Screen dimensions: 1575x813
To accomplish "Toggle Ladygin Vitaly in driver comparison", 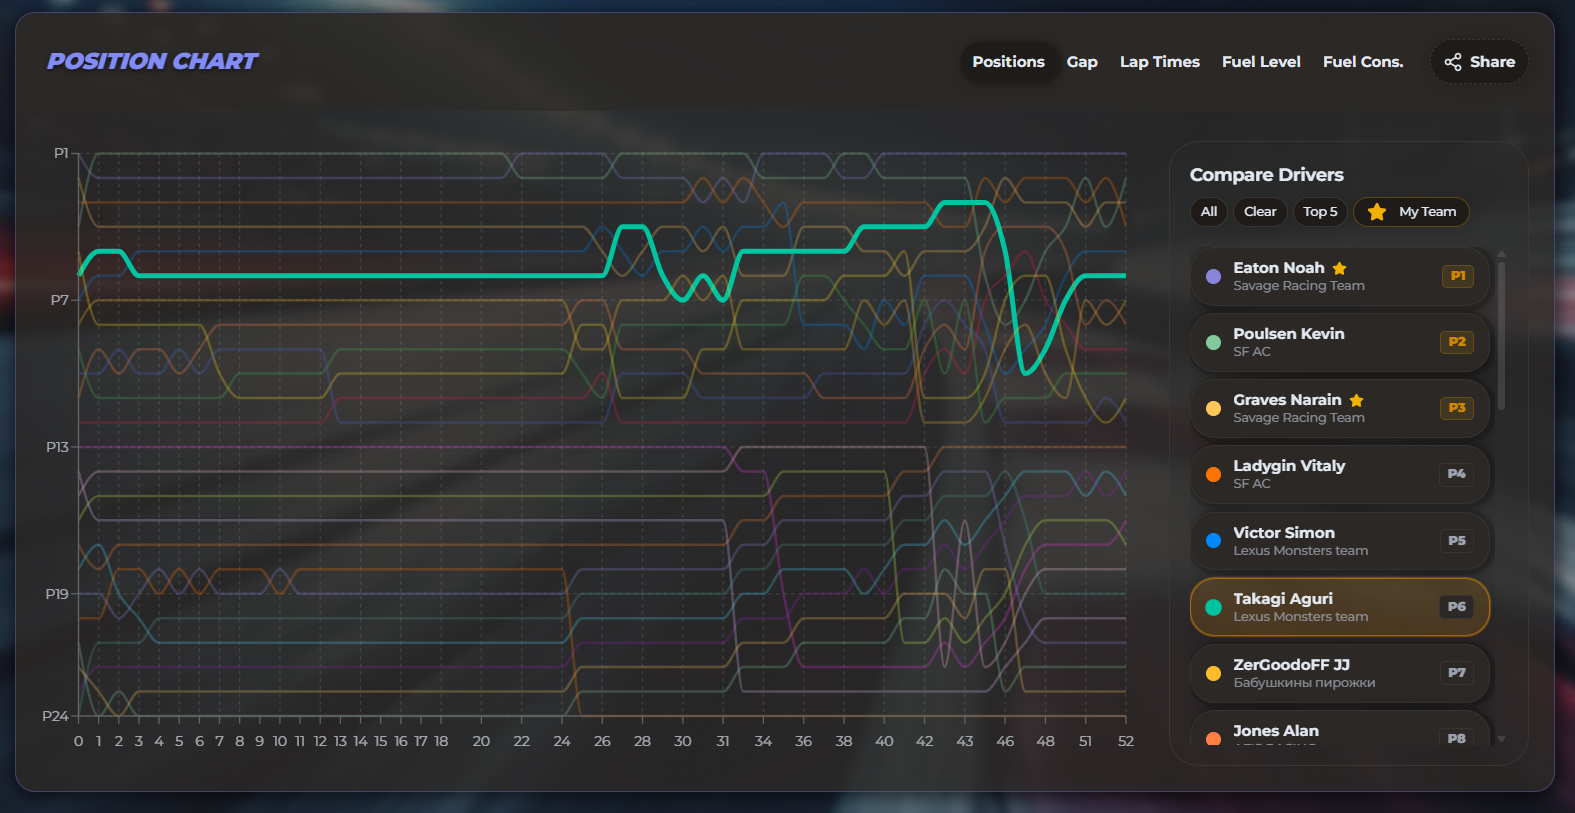I will pos(1340,474).
